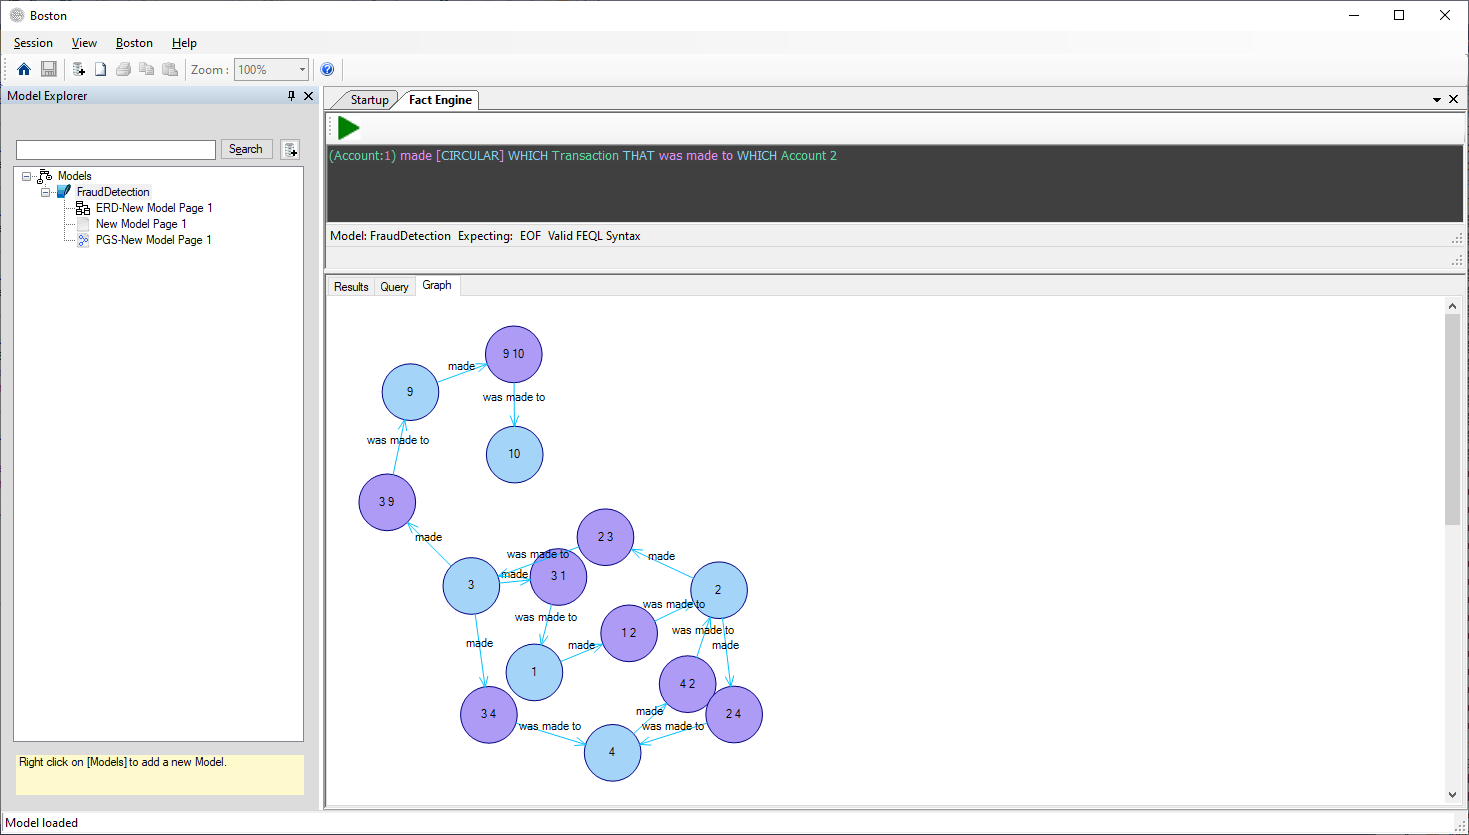Screen dimensions: 1469x835
Task: Select blue account node 2
Action: [718, 590]
